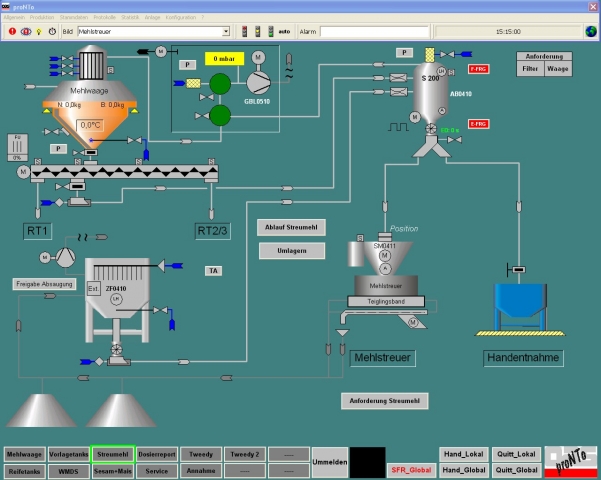
Task: Click the red exclamation alarm icon
Action: pyautogui.click(x=12, y=31)
